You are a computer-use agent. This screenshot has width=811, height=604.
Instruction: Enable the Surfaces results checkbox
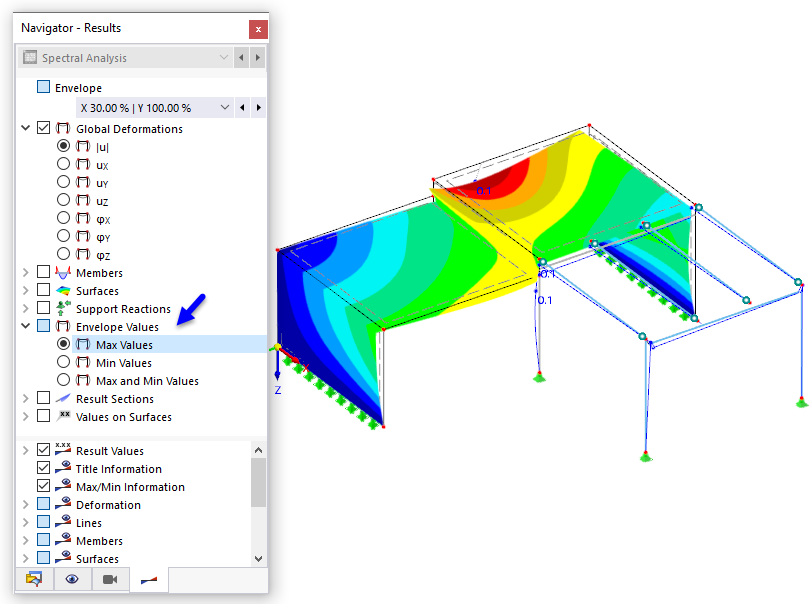click(x=43, y=290)
